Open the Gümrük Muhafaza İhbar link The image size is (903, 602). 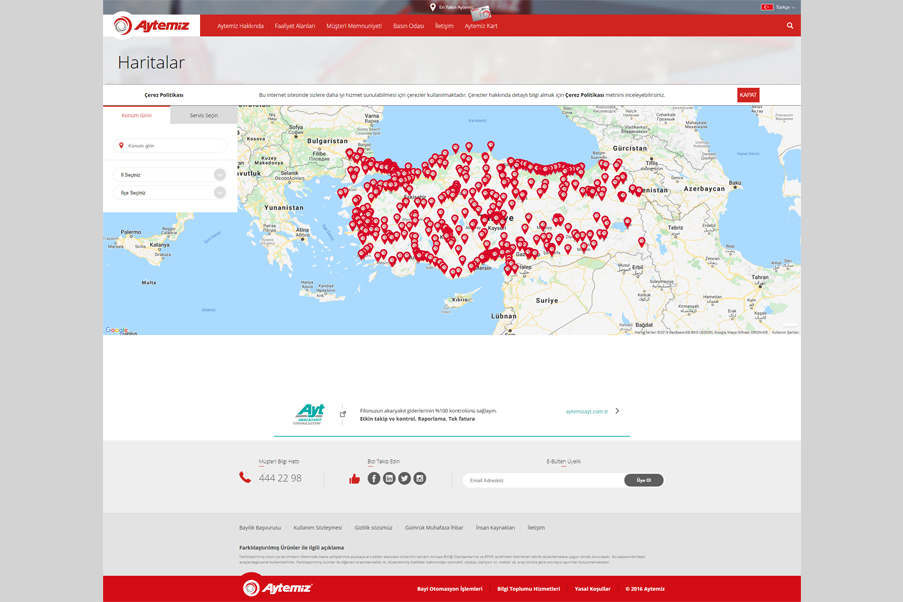pos(434,528)
